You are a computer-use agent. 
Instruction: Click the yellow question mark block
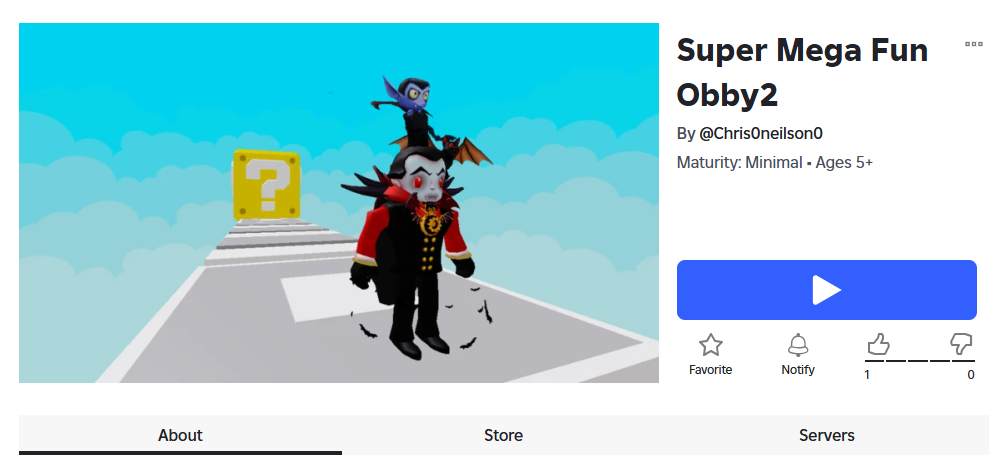tap(266, 185)
